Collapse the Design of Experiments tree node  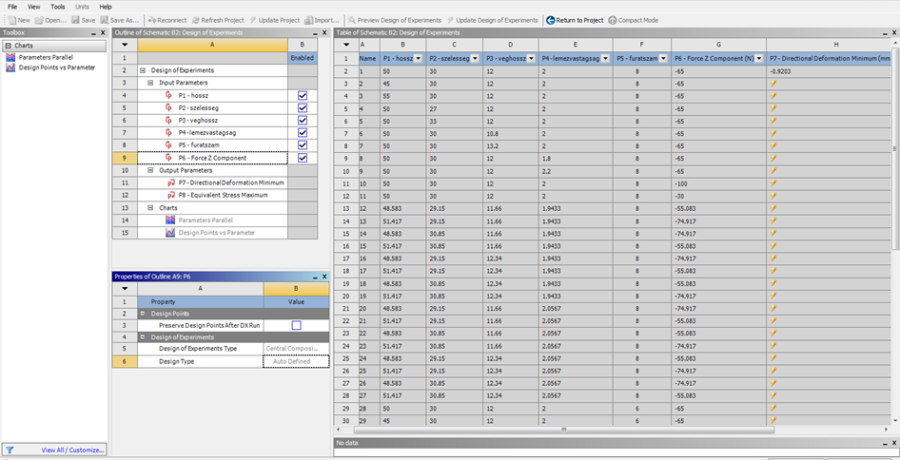142,70
